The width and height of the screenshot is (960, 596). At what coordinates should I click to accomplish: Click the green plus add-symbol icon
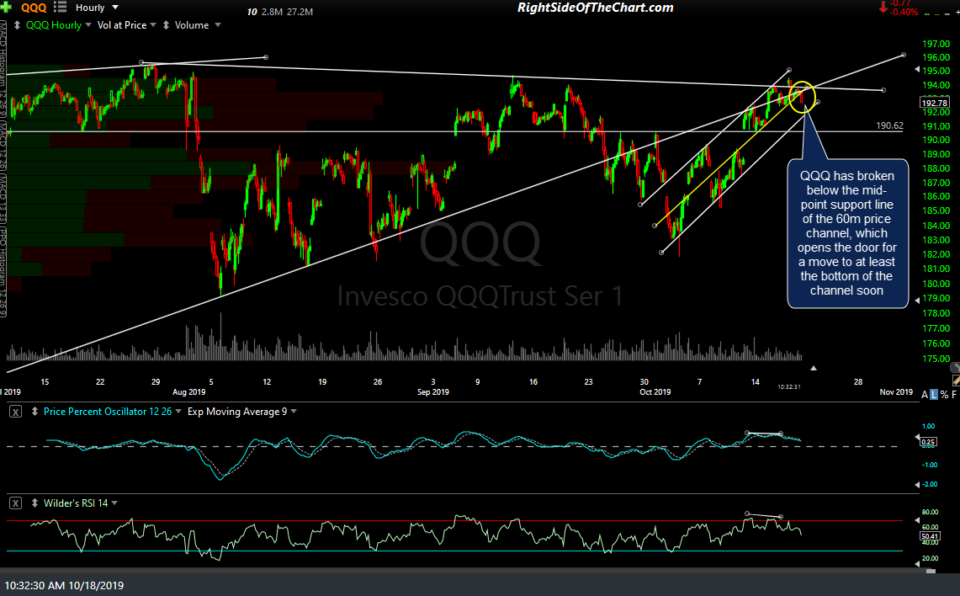pyautogui.click(x=6, y=7)
